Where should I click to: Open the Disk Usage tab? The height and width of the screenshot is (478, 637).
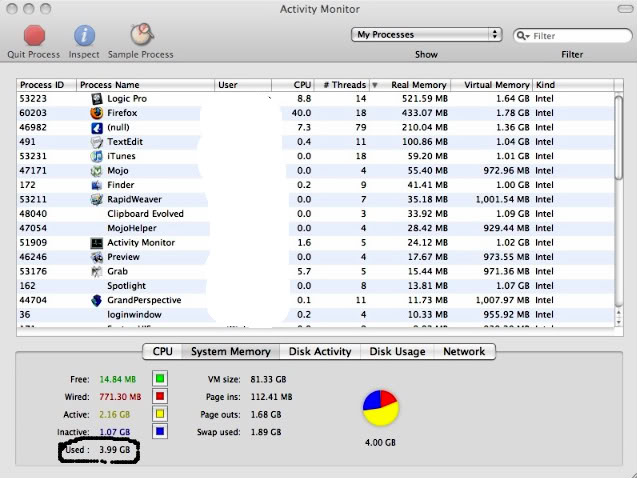click(397, 351)
